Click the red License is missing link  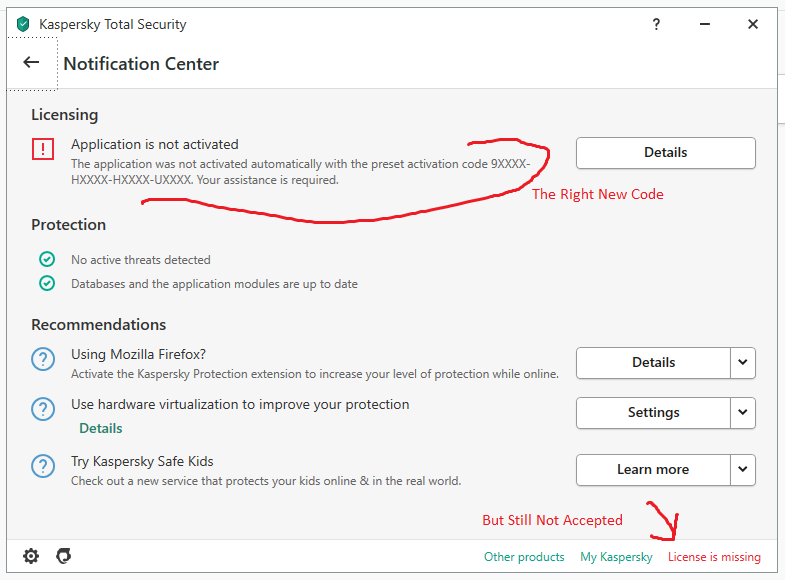(x=714, y=557)
